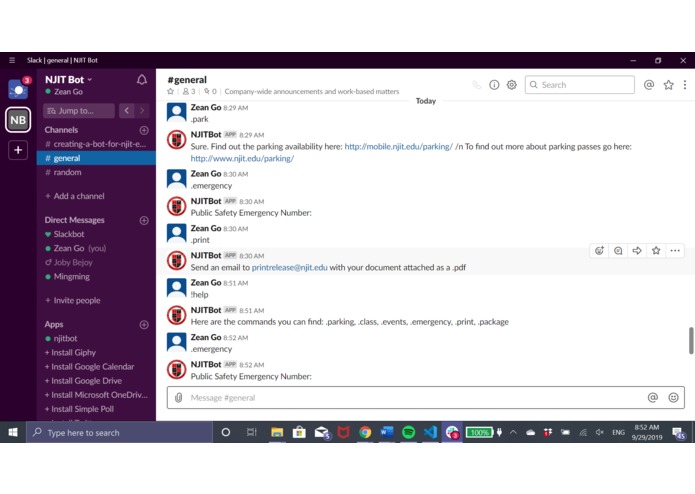Attach a file with paperclip icon
Viewport: 695px width, 494px height.
178,397
